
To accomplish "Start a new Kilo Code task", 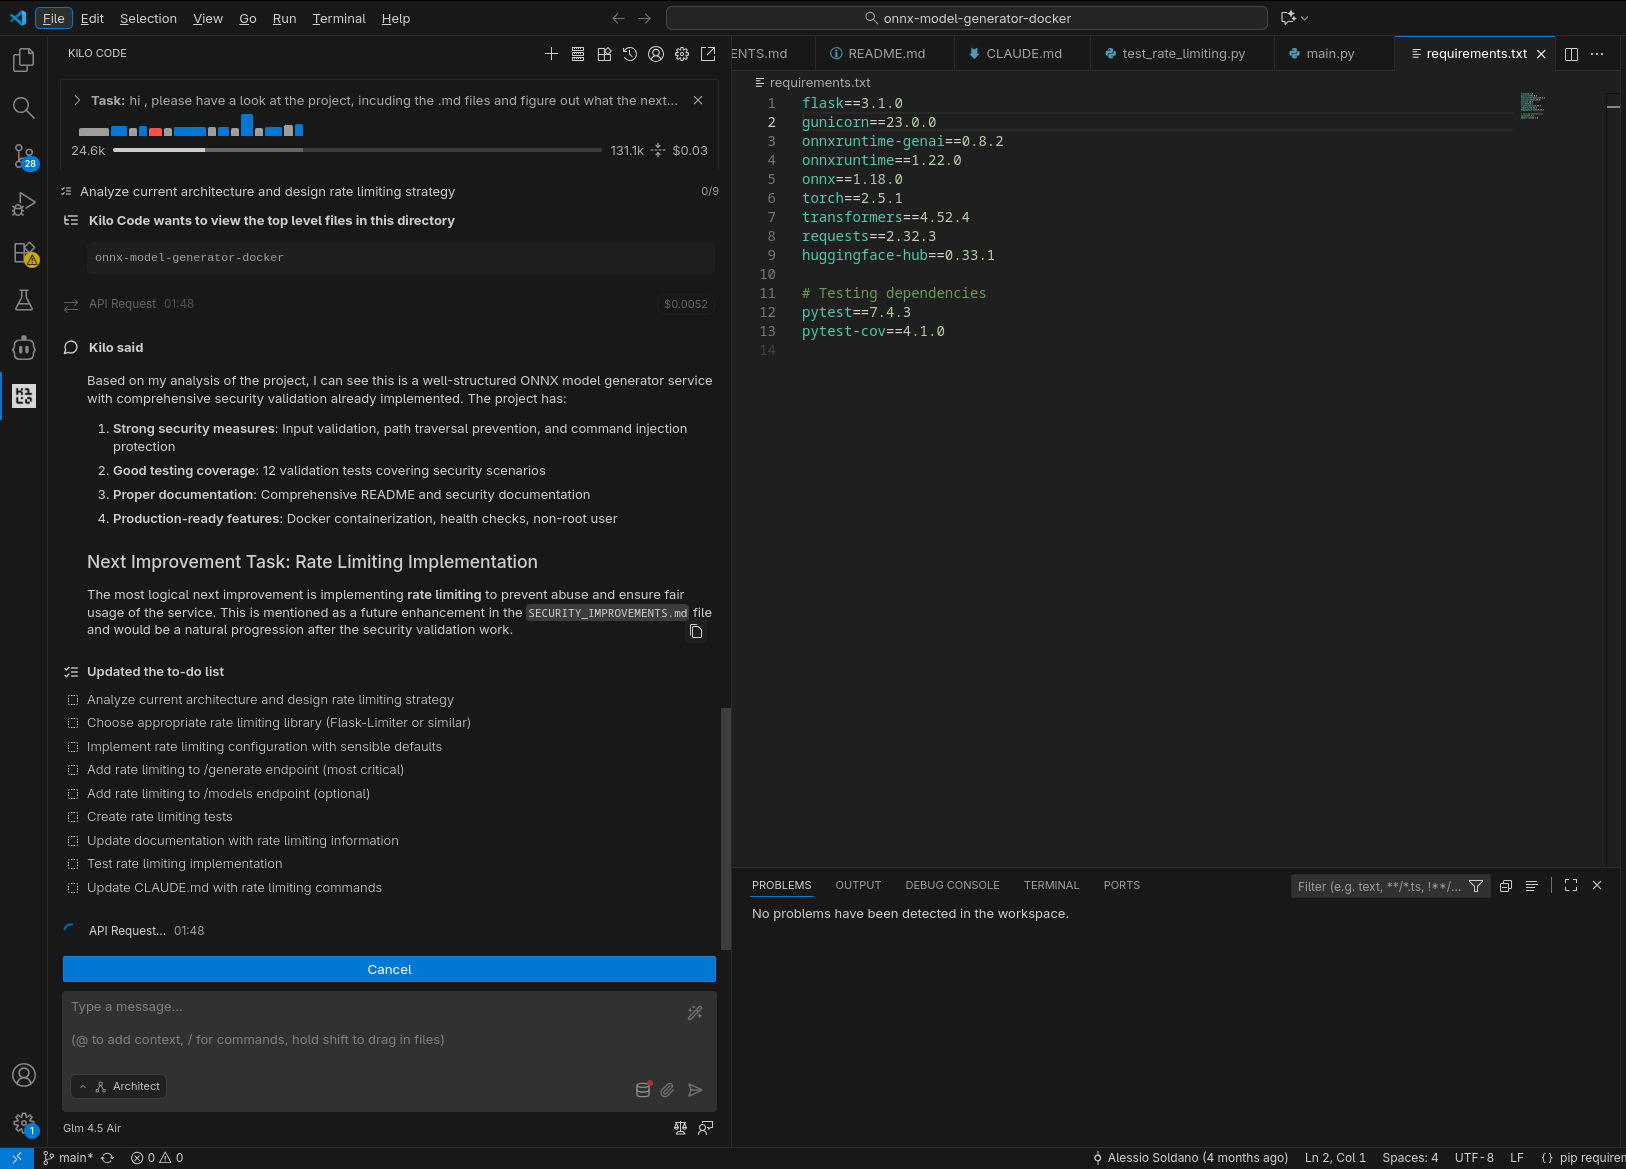I will (551, 54).
